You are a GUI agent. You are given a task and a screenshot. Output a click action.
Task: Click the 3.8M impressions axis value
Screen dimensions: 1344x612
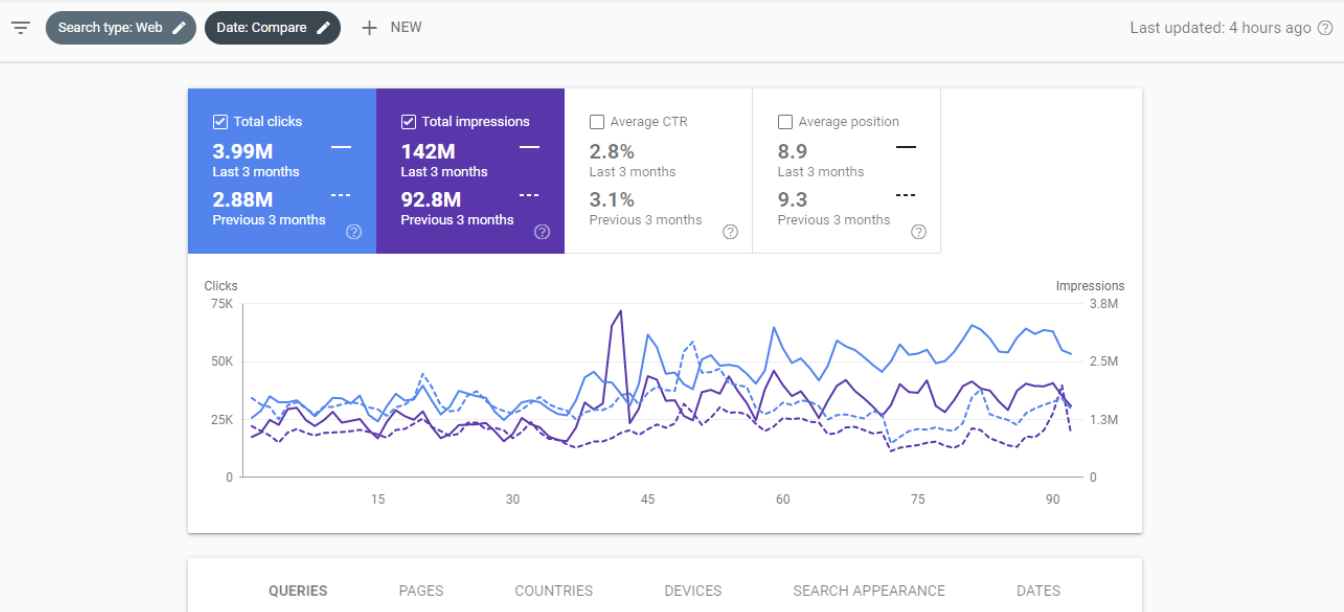click(x=1104, y=303)
